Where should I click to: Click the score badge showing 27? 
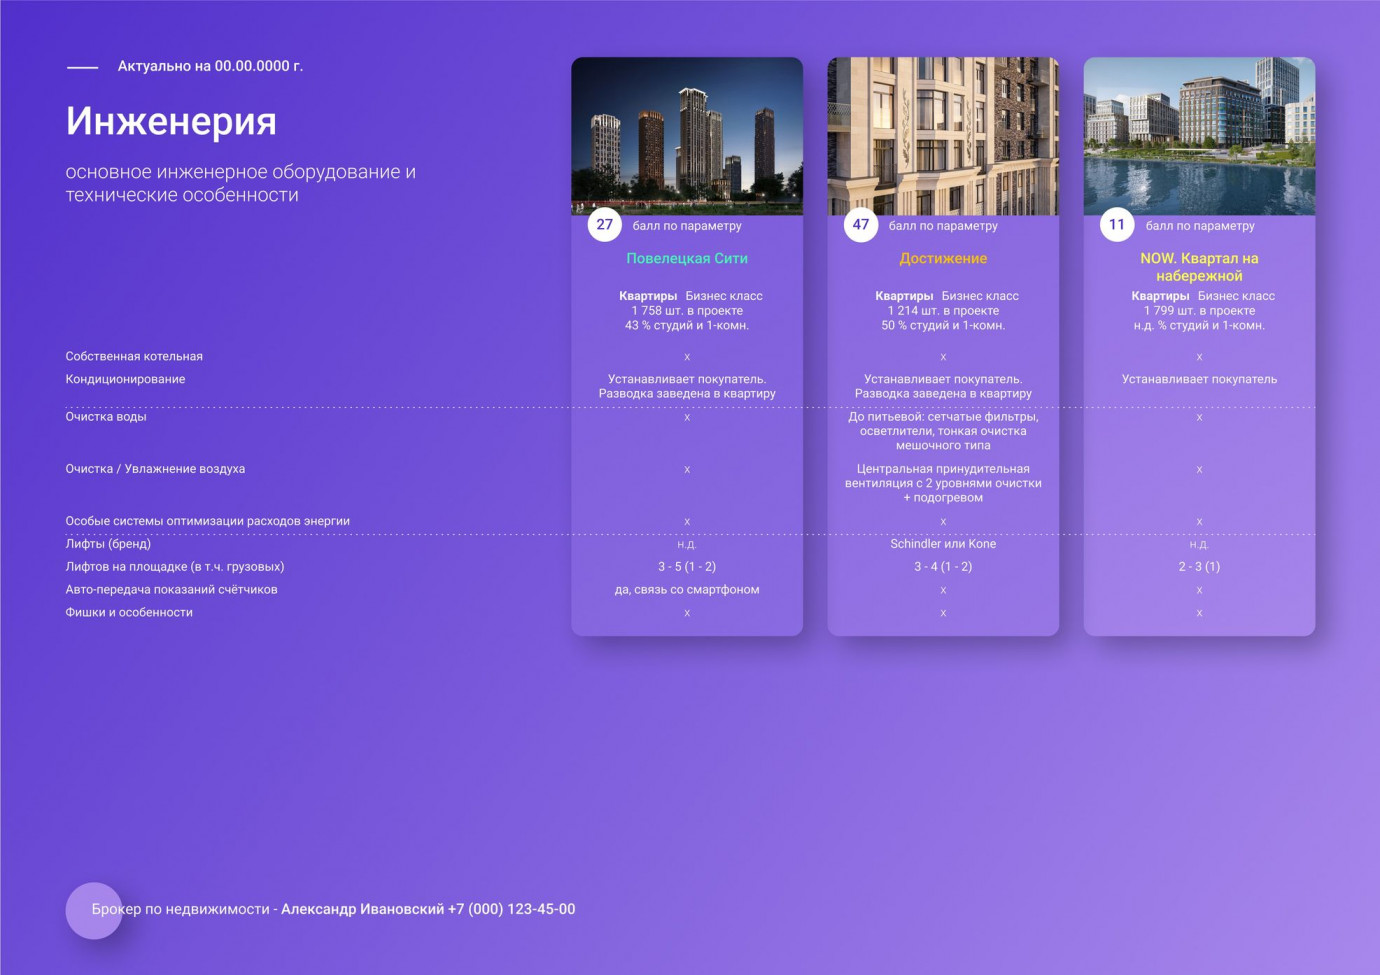click(x=605, y=225)
